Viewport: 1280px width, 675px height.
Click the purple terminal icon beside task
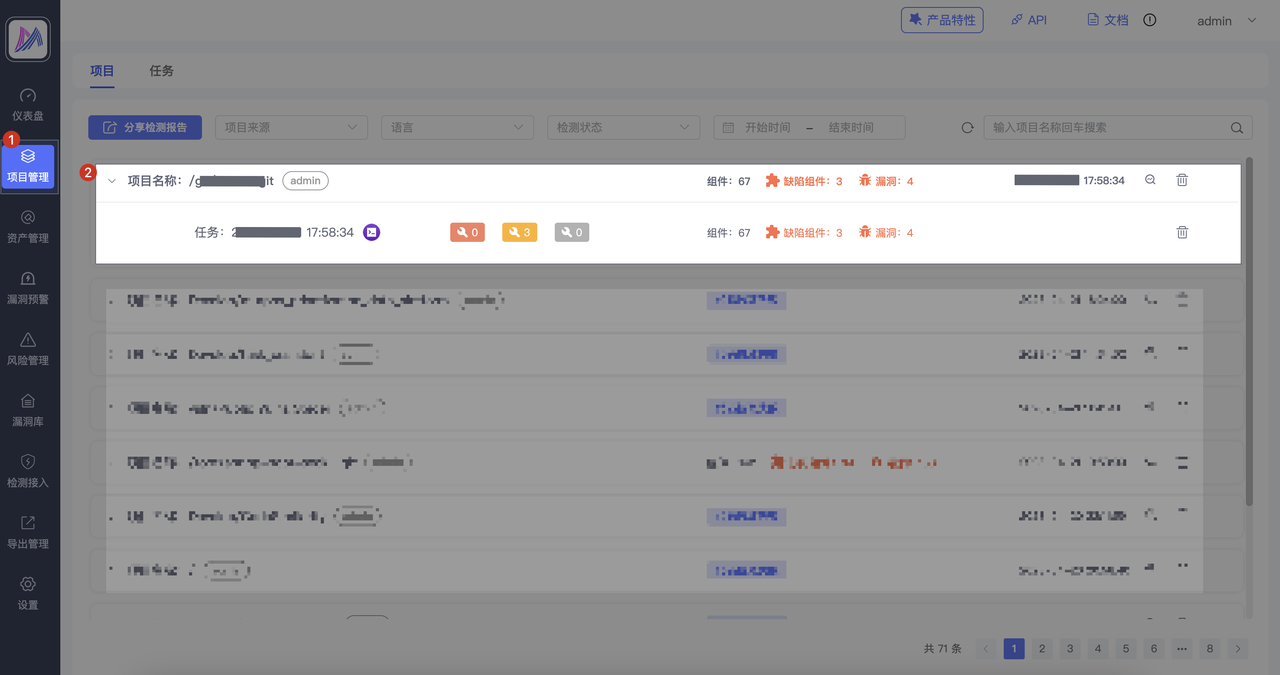point(371,232)
